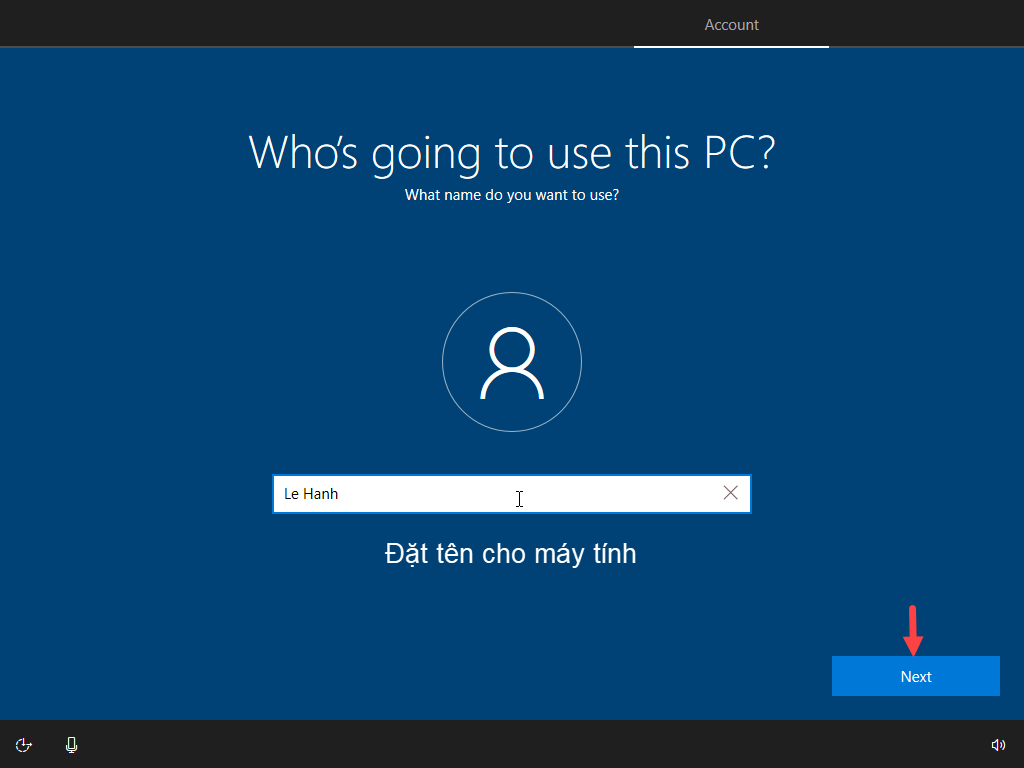Open the Ease of Access icon

(24, 745)
